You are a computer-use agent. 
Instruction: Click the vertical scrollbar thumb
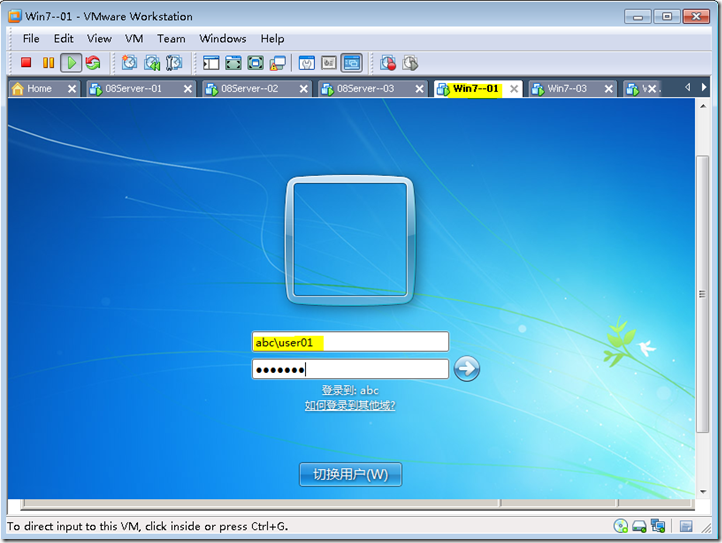(702, 294)
